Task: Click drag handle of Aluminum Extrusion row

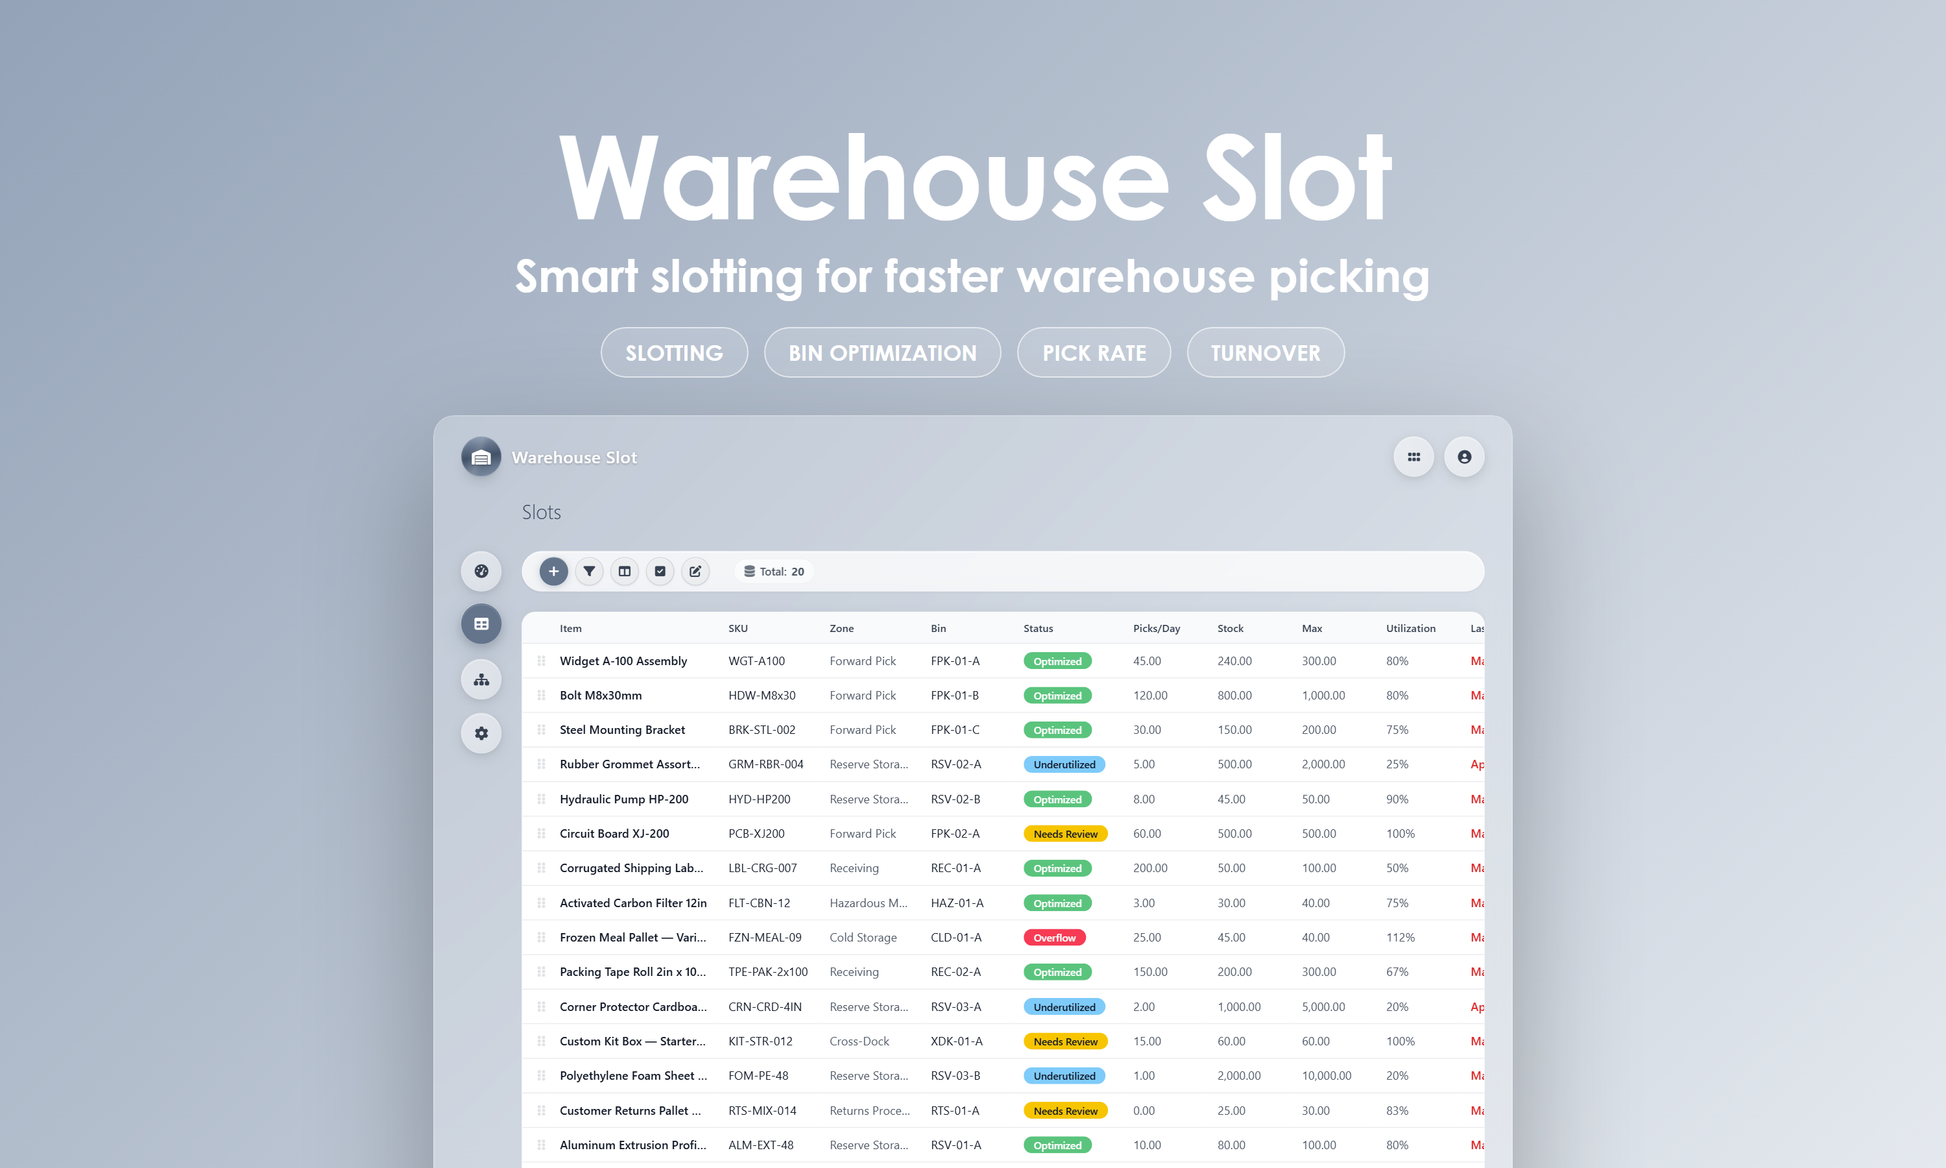Action: (541, 1145)
